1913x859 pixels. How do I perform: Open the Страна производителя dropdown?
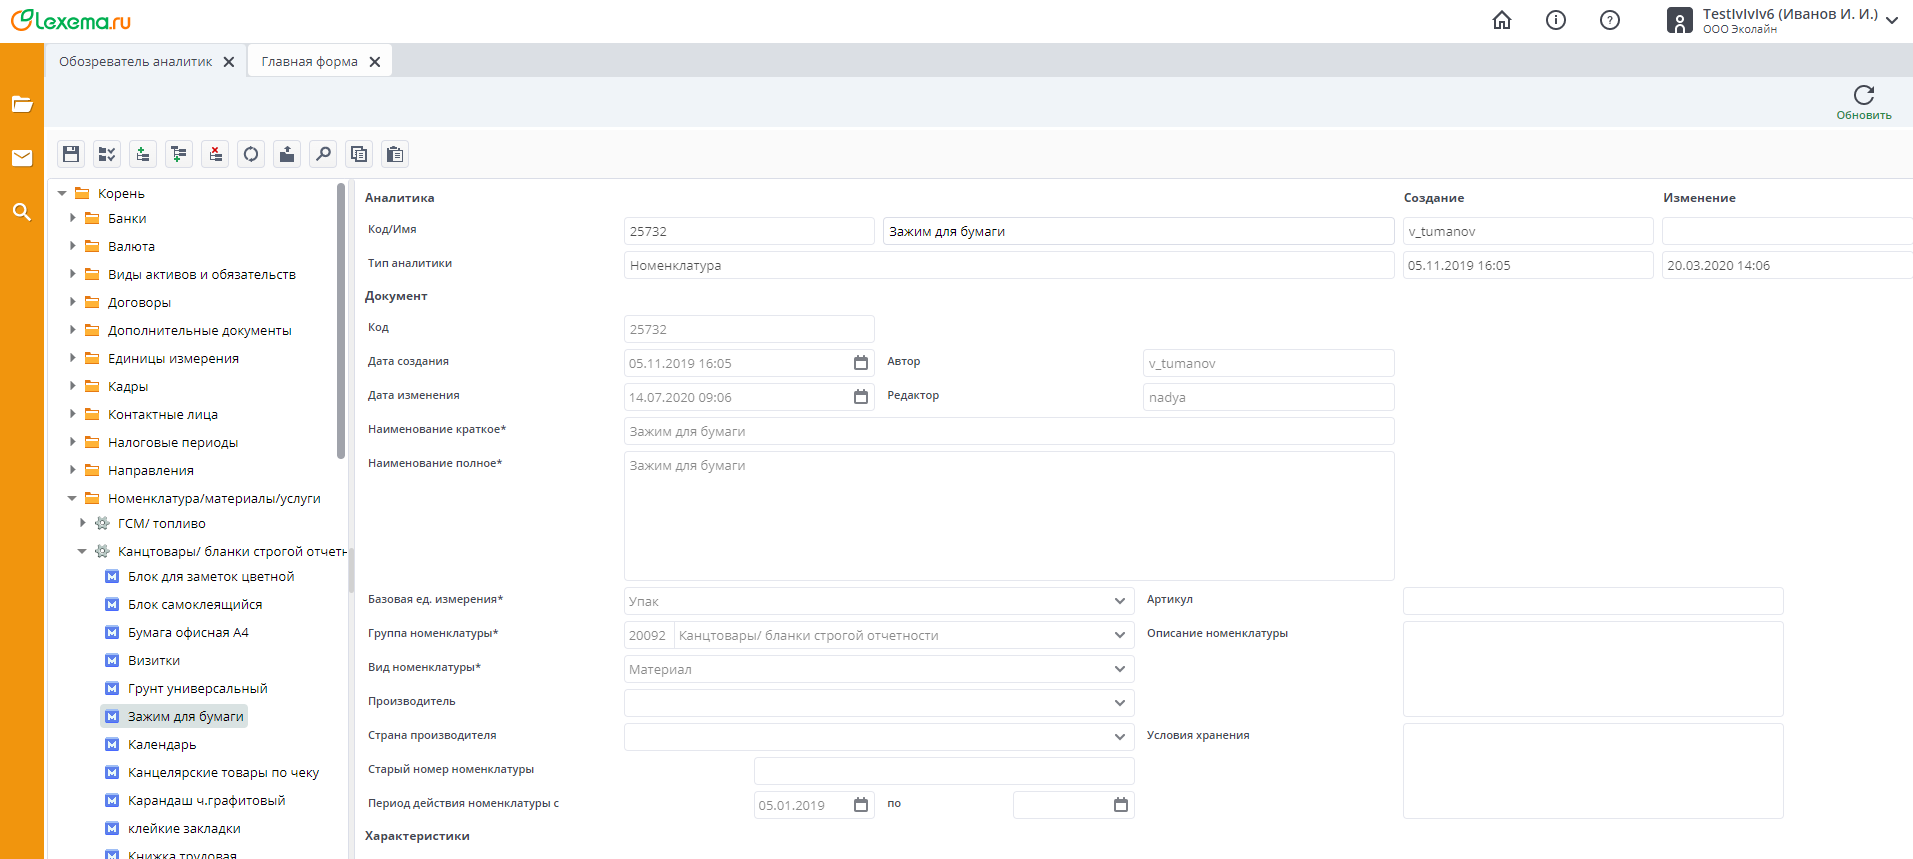(x=1119, y=737)
